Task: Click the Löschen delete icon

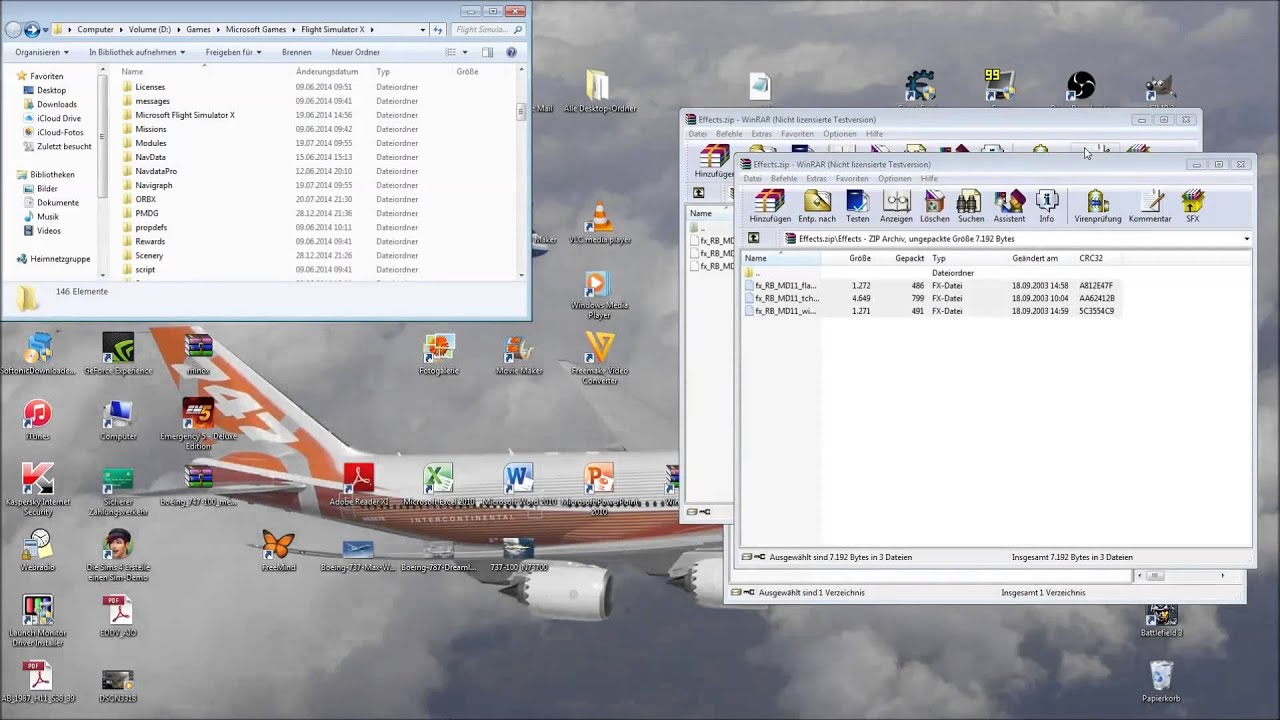Action: [x=934, y=205]
